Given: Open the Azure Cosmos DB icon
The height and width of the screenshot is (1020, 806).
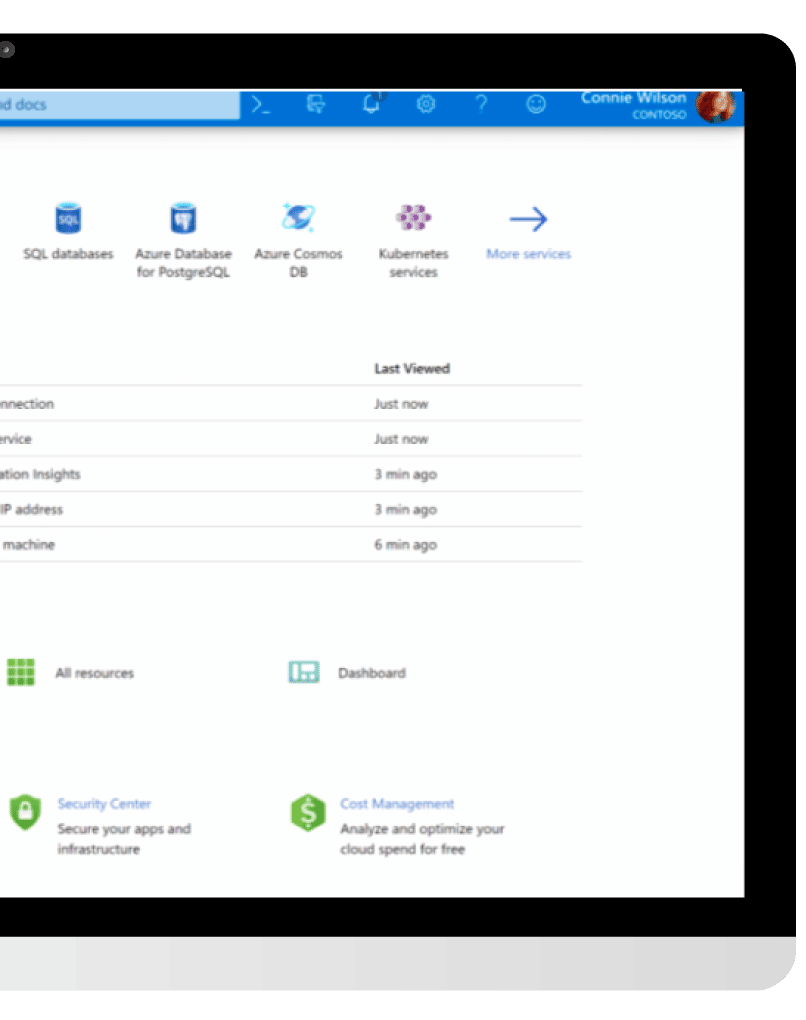Looking at the screenshot, I should [299, 218].
